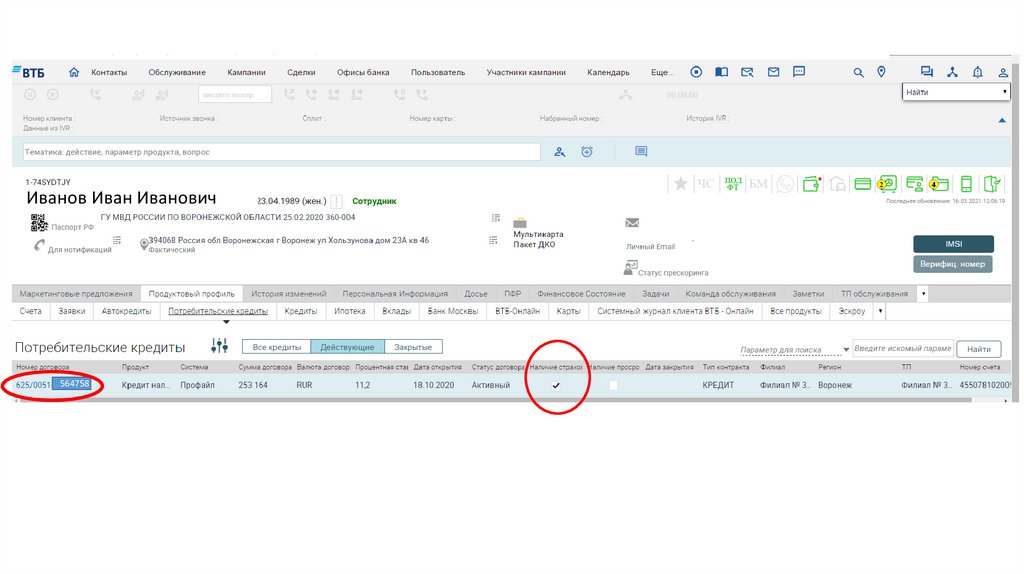
Task: Select the Закрытые filter
Action: click(413, 347)
